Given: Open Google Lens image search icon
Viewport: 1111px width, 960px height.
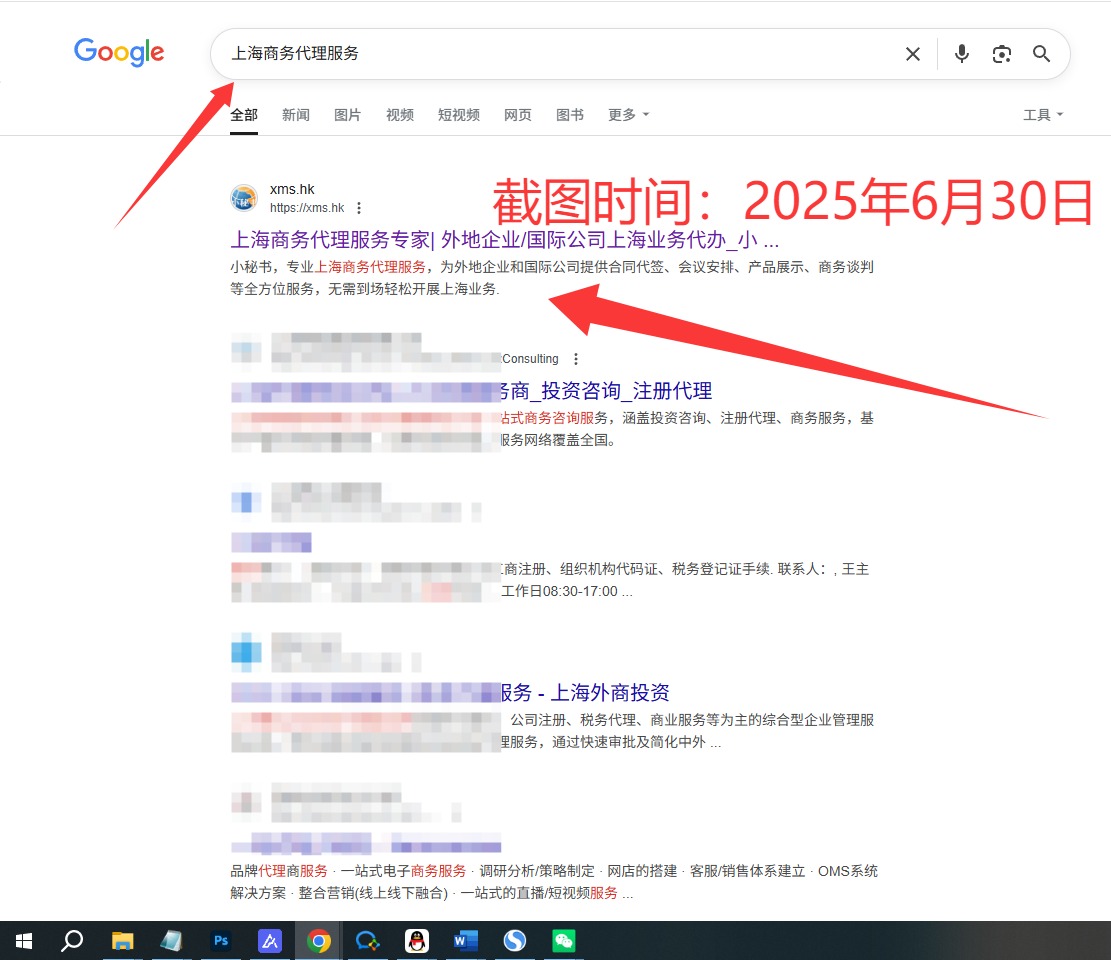Looking at the screenshot, I should coord(1001,54).
